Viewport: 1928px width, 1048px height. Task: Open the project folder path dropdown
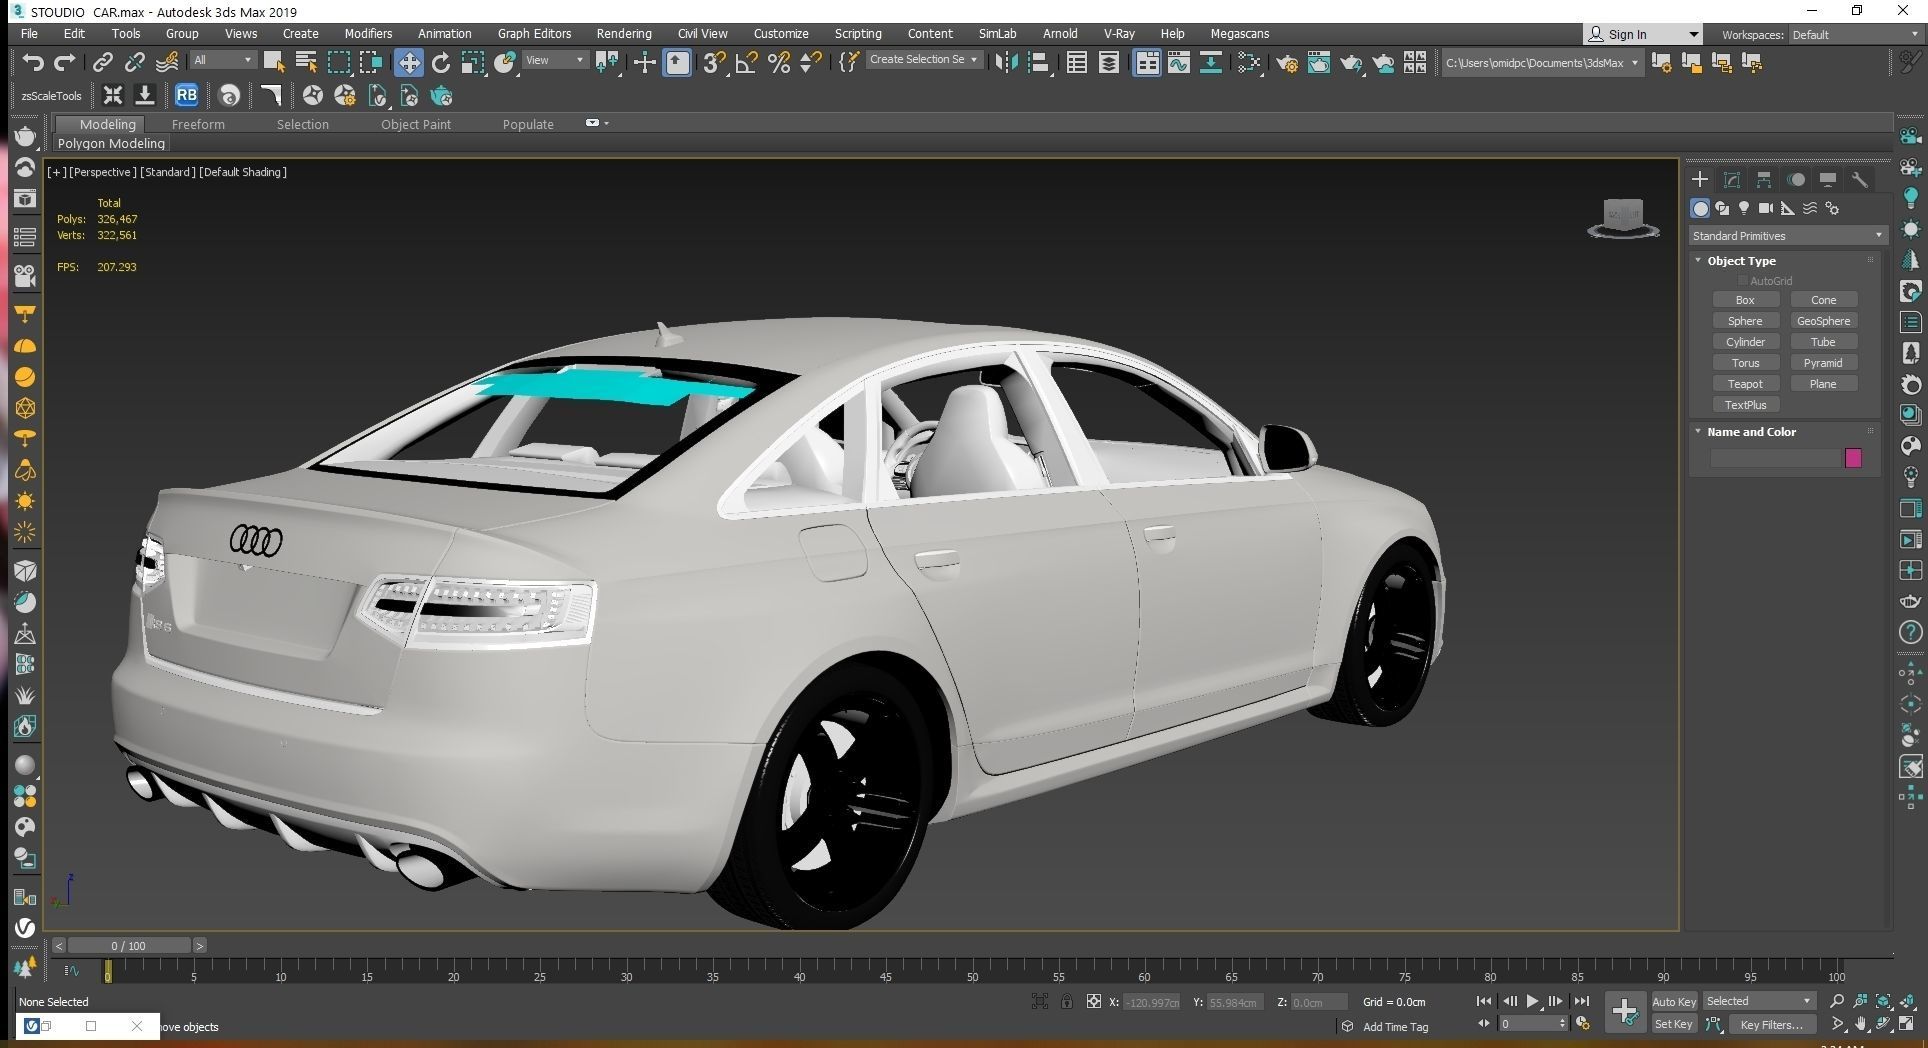pyautogui.click(x=1541, y=63)
